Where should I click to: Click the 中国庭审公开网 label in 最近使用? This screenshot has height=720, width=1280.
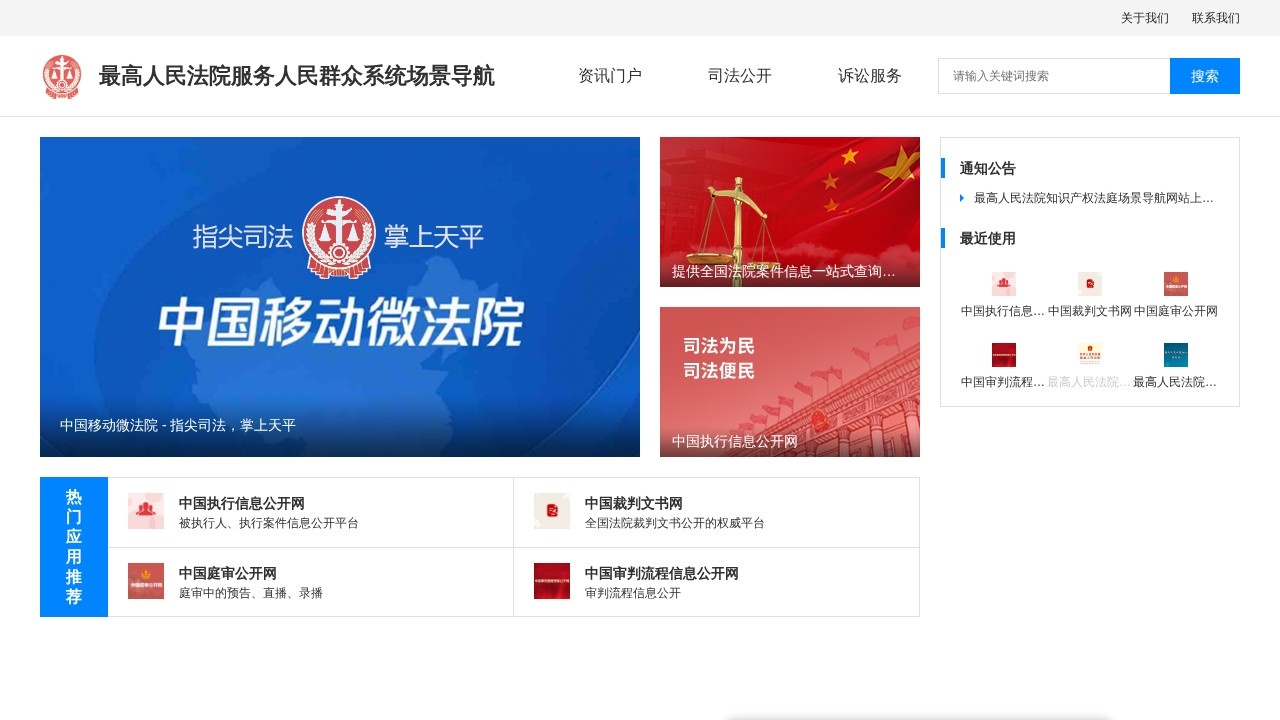(1176, 311)
